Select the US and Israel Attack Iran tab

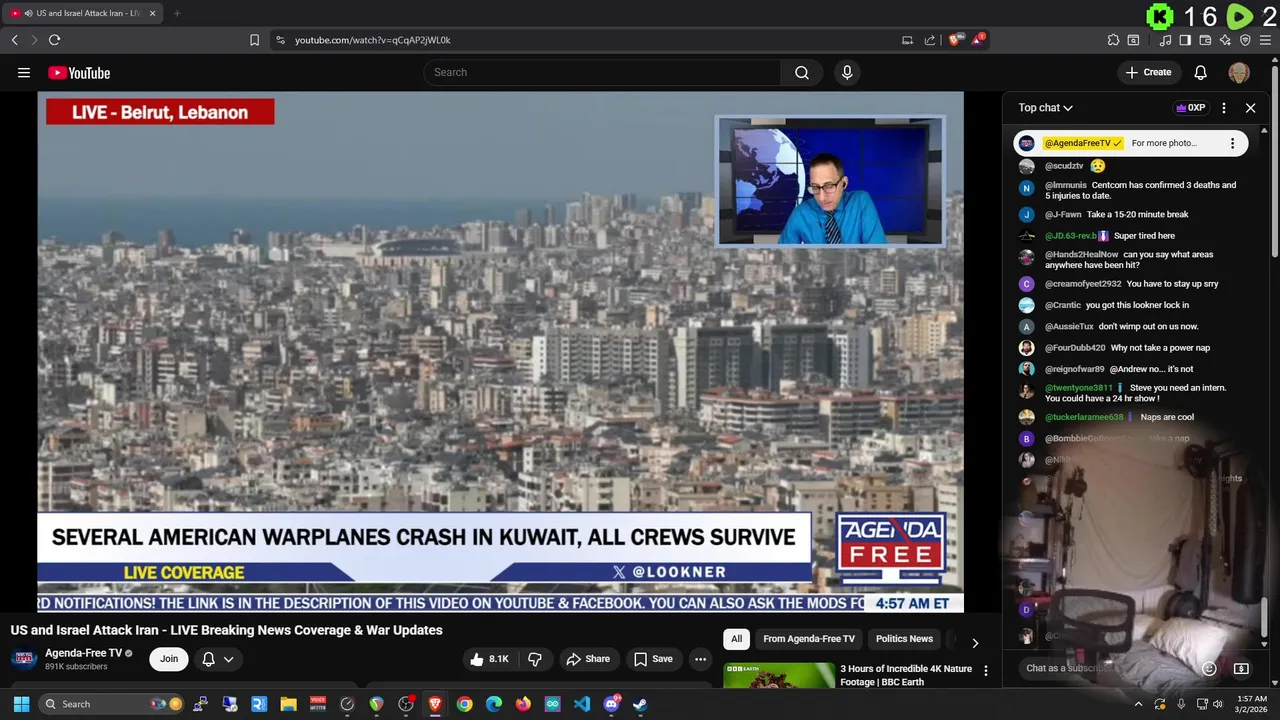[x=82, y=13]
